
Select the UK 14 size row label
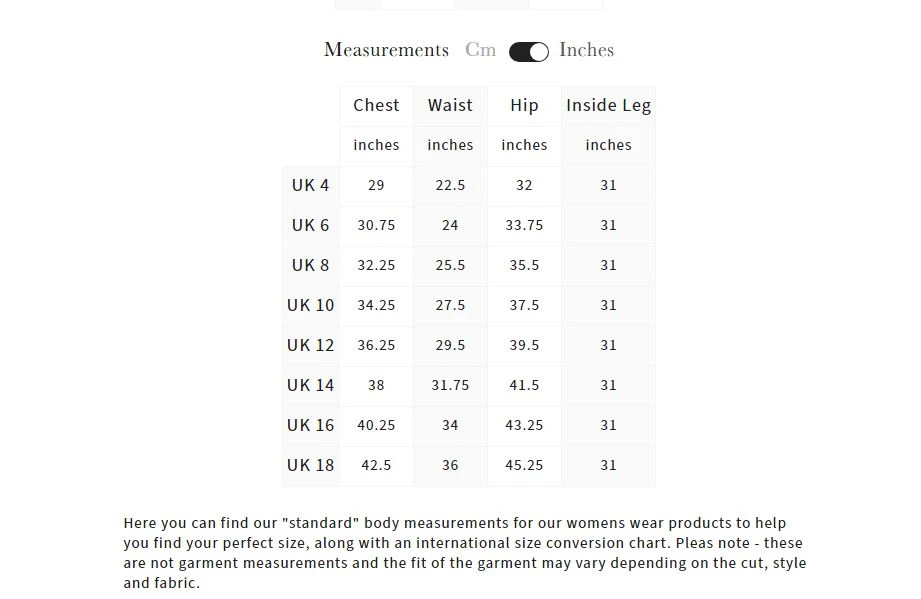[x=310, y=385]
